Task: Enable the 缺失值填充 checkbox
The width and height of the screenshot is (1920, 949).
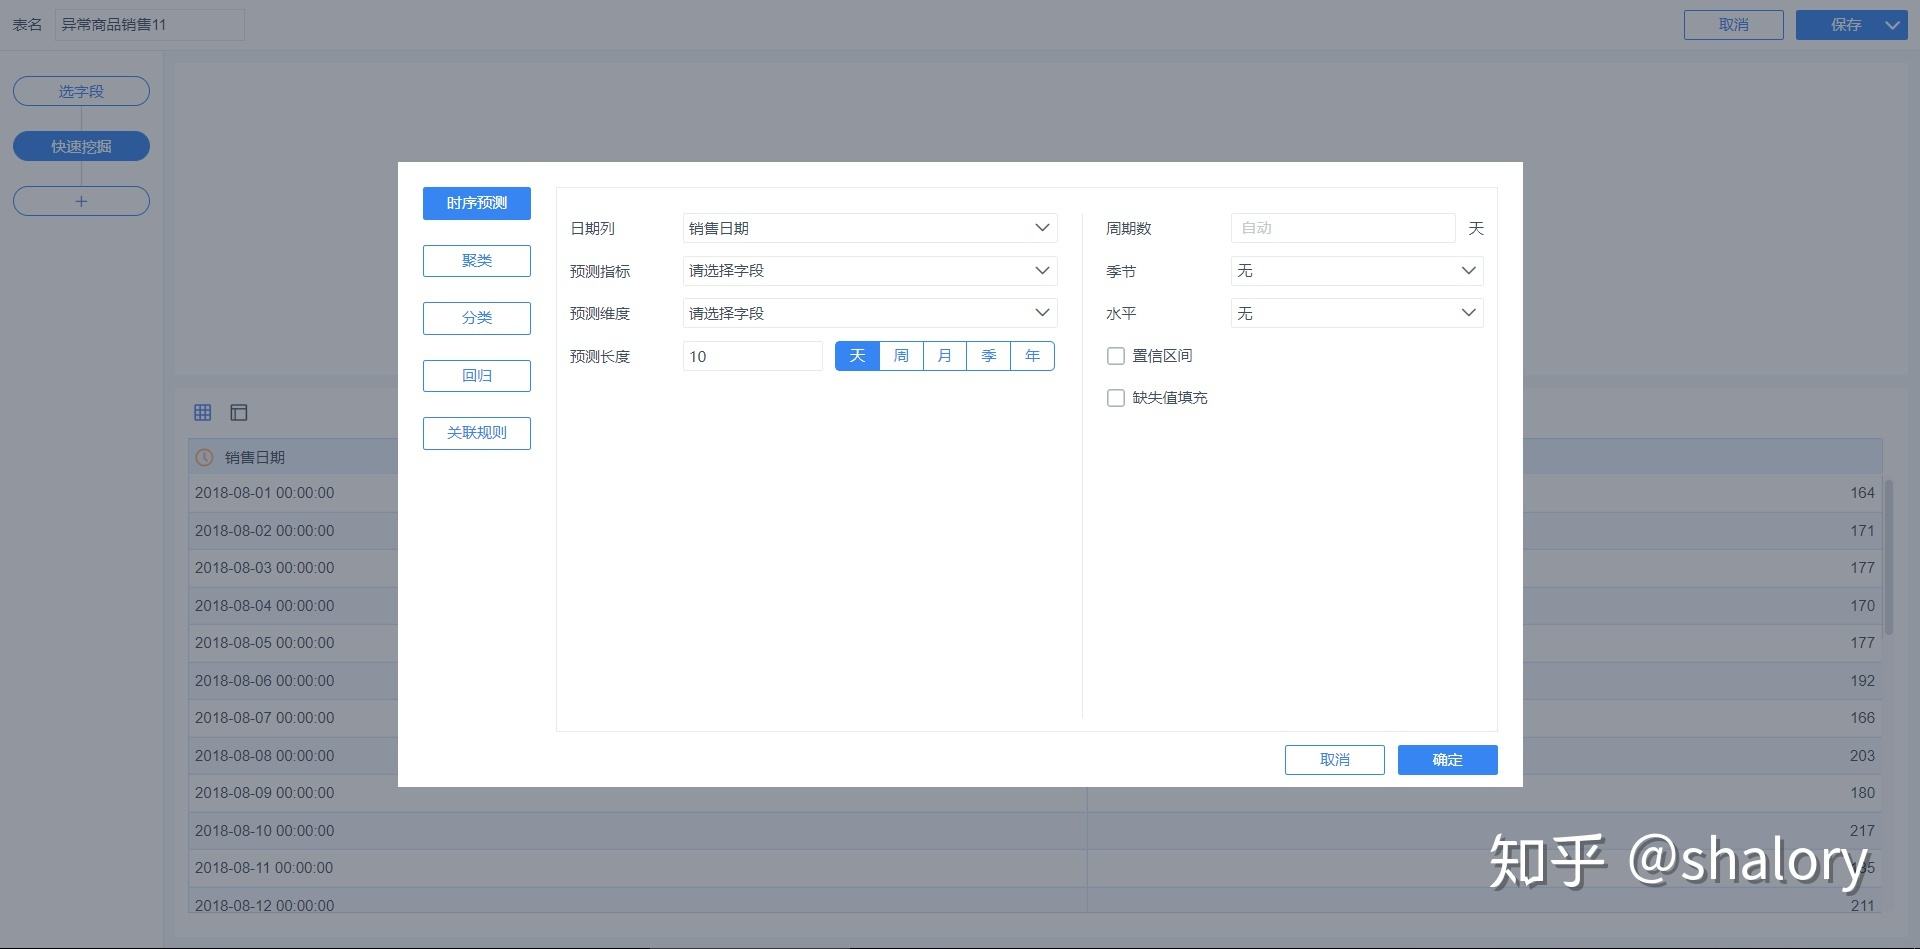Action: click(x=1116, y=398)
